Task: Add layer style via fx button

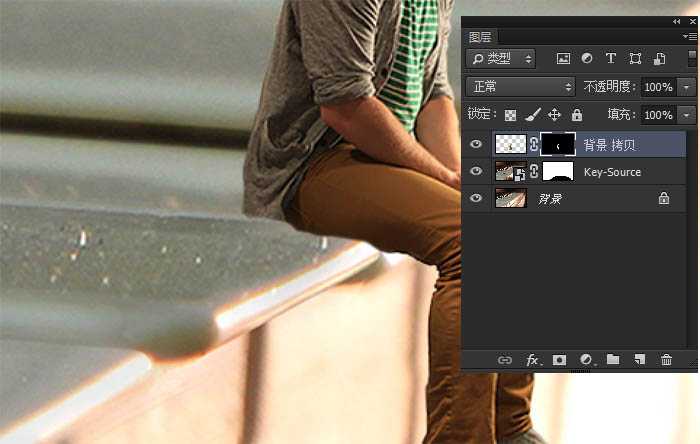Action: click(533, 360)
